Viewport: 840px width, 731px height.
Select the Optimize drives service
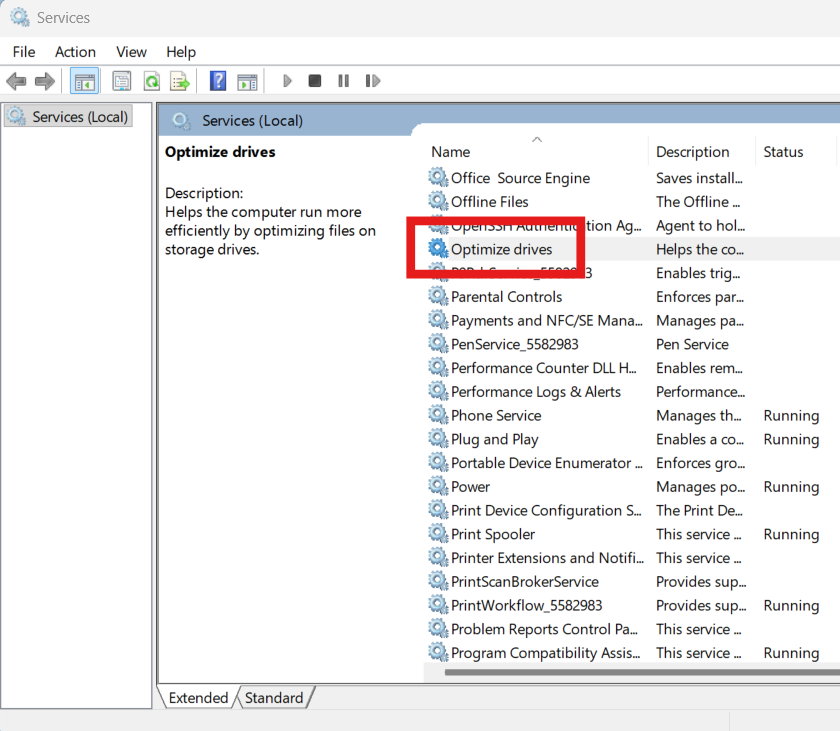click(x=501, y=249)
